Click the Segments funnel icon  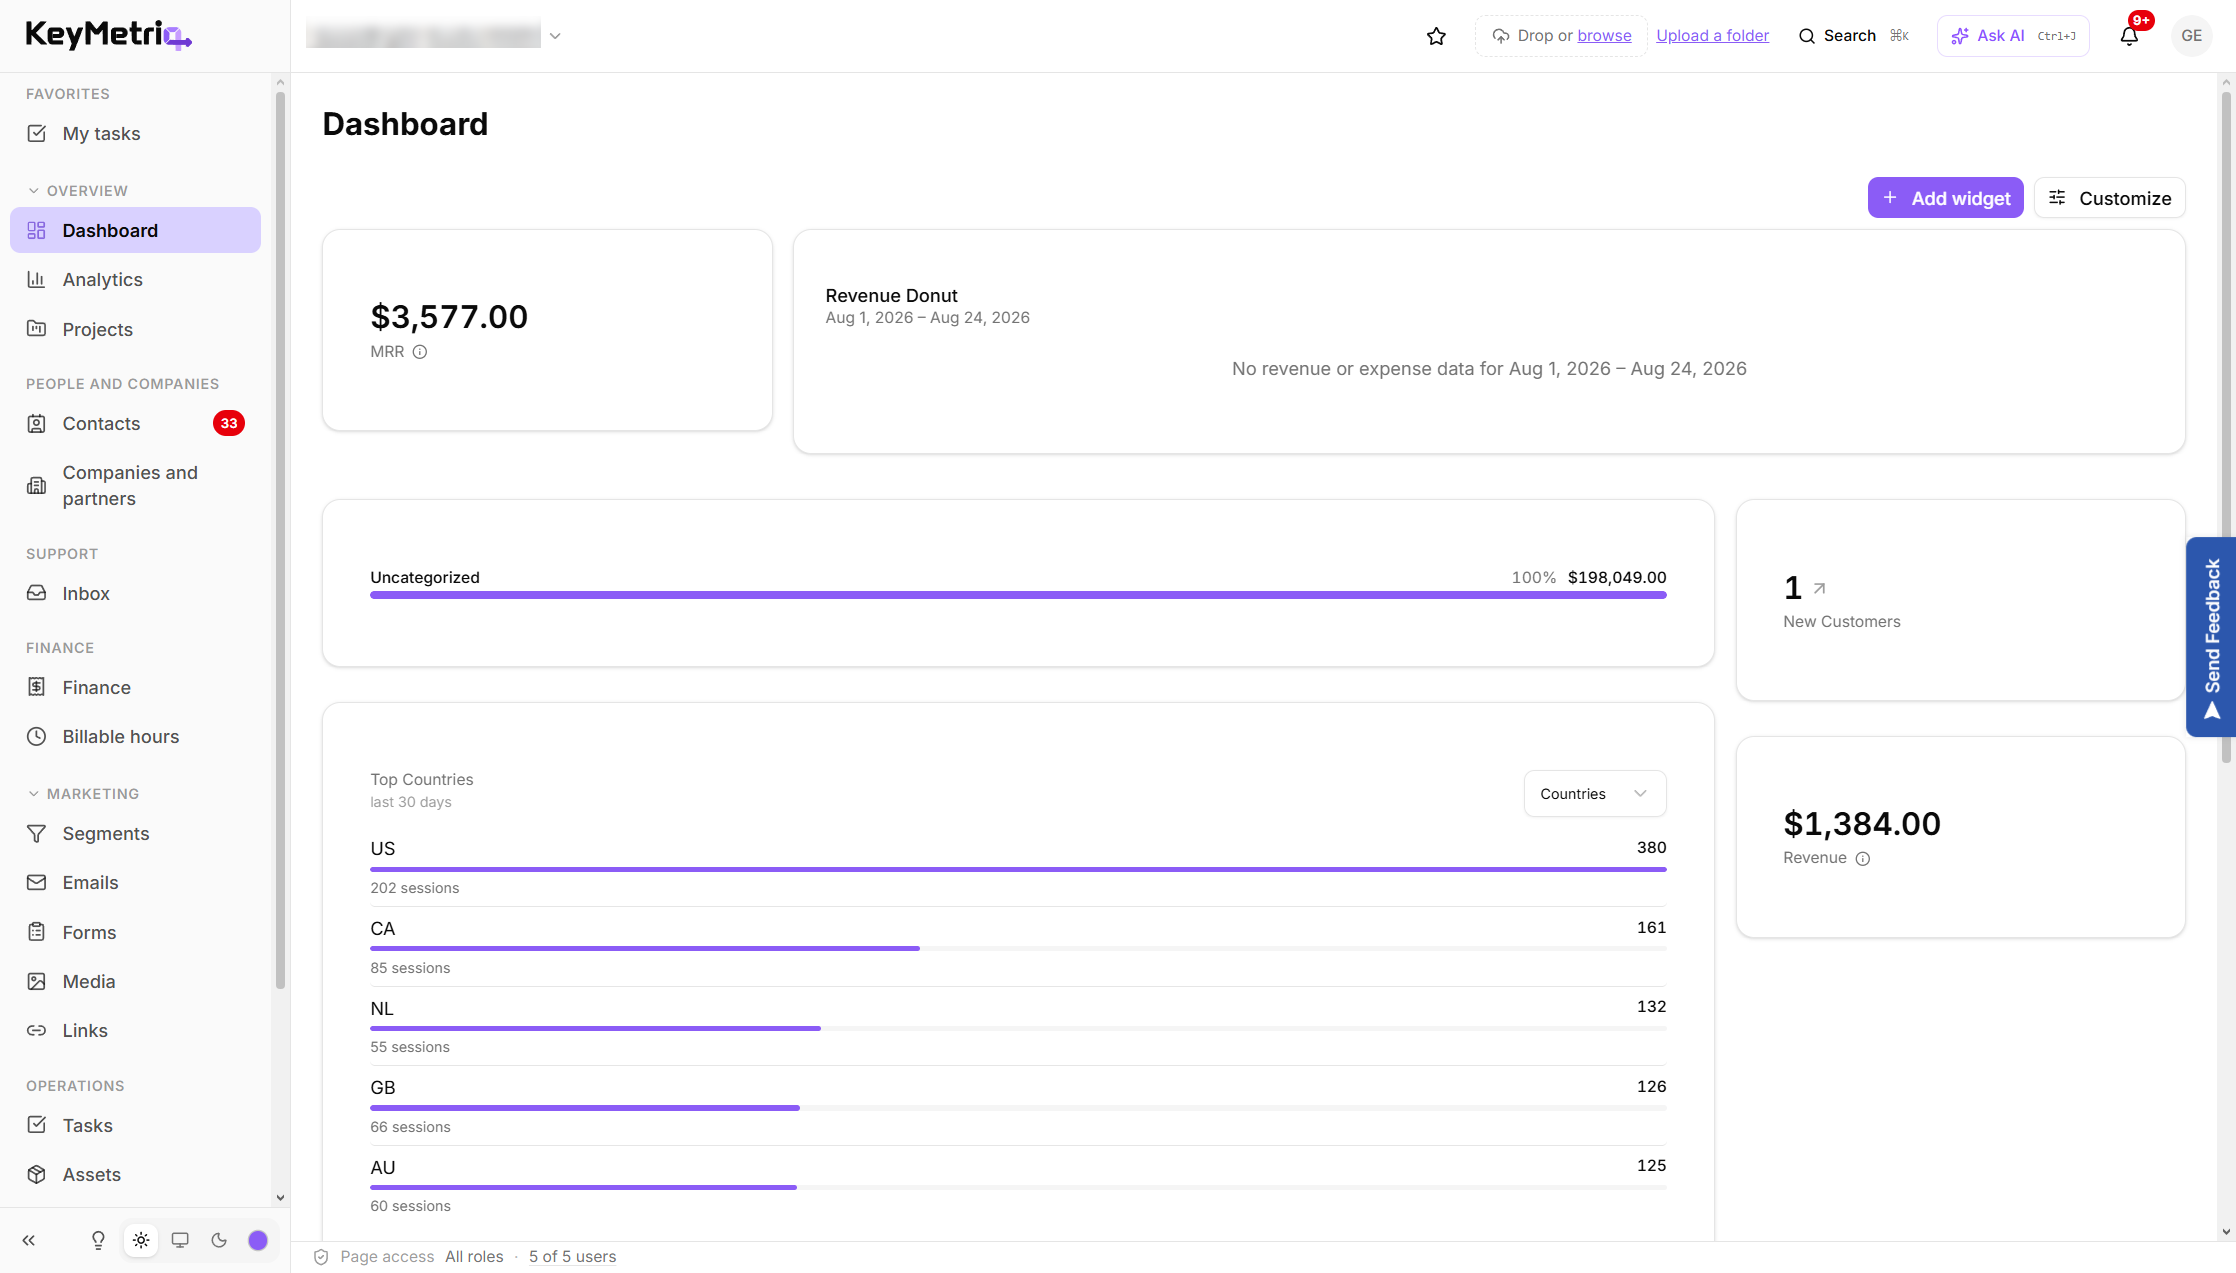tap(37, 834)
